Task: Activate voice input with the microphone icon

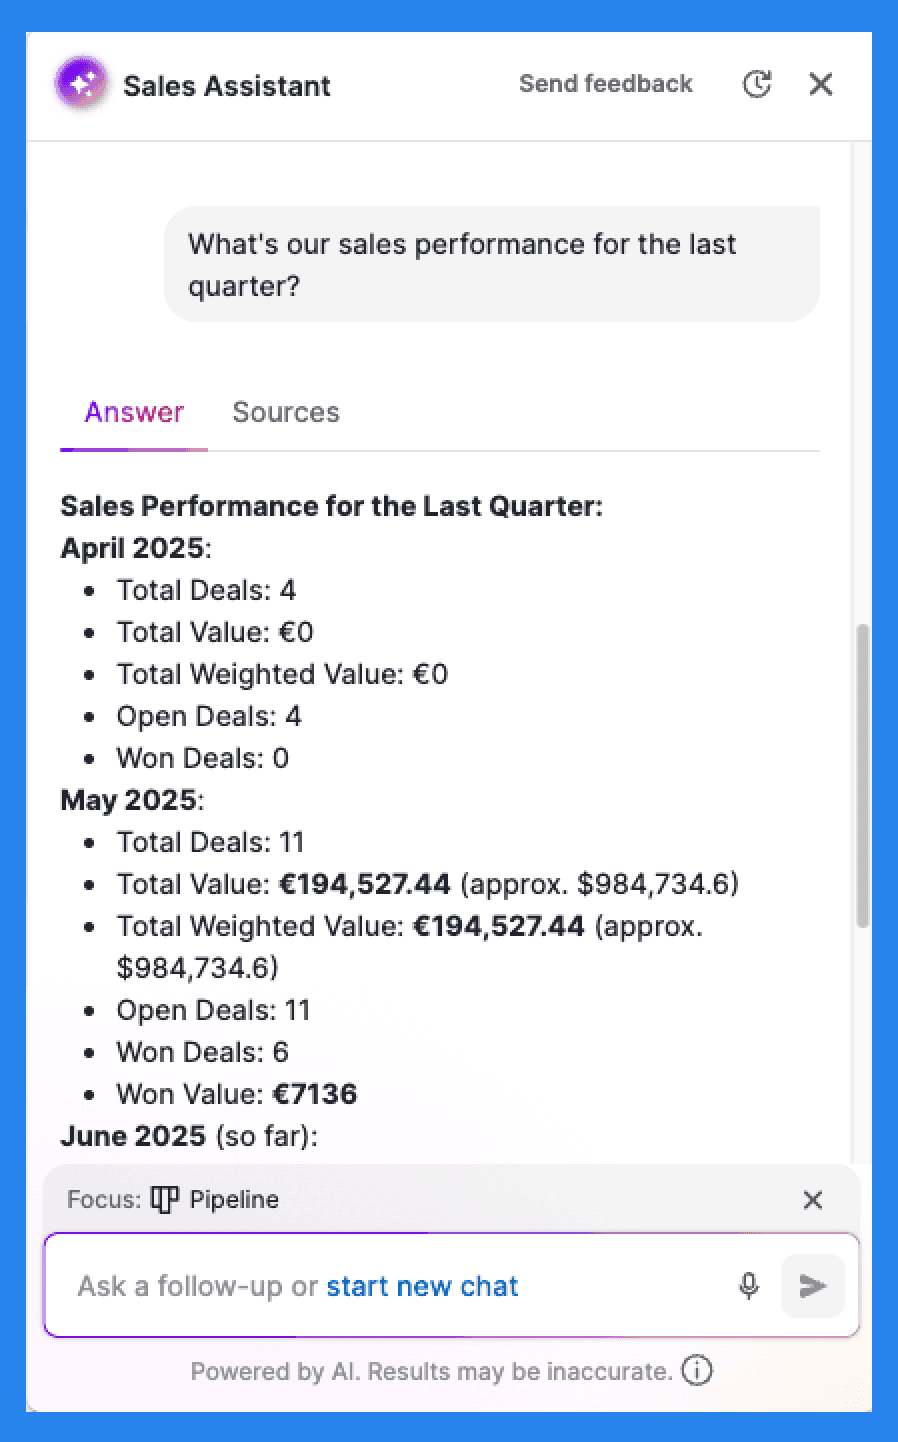Action: click(x=749, y=1286)
